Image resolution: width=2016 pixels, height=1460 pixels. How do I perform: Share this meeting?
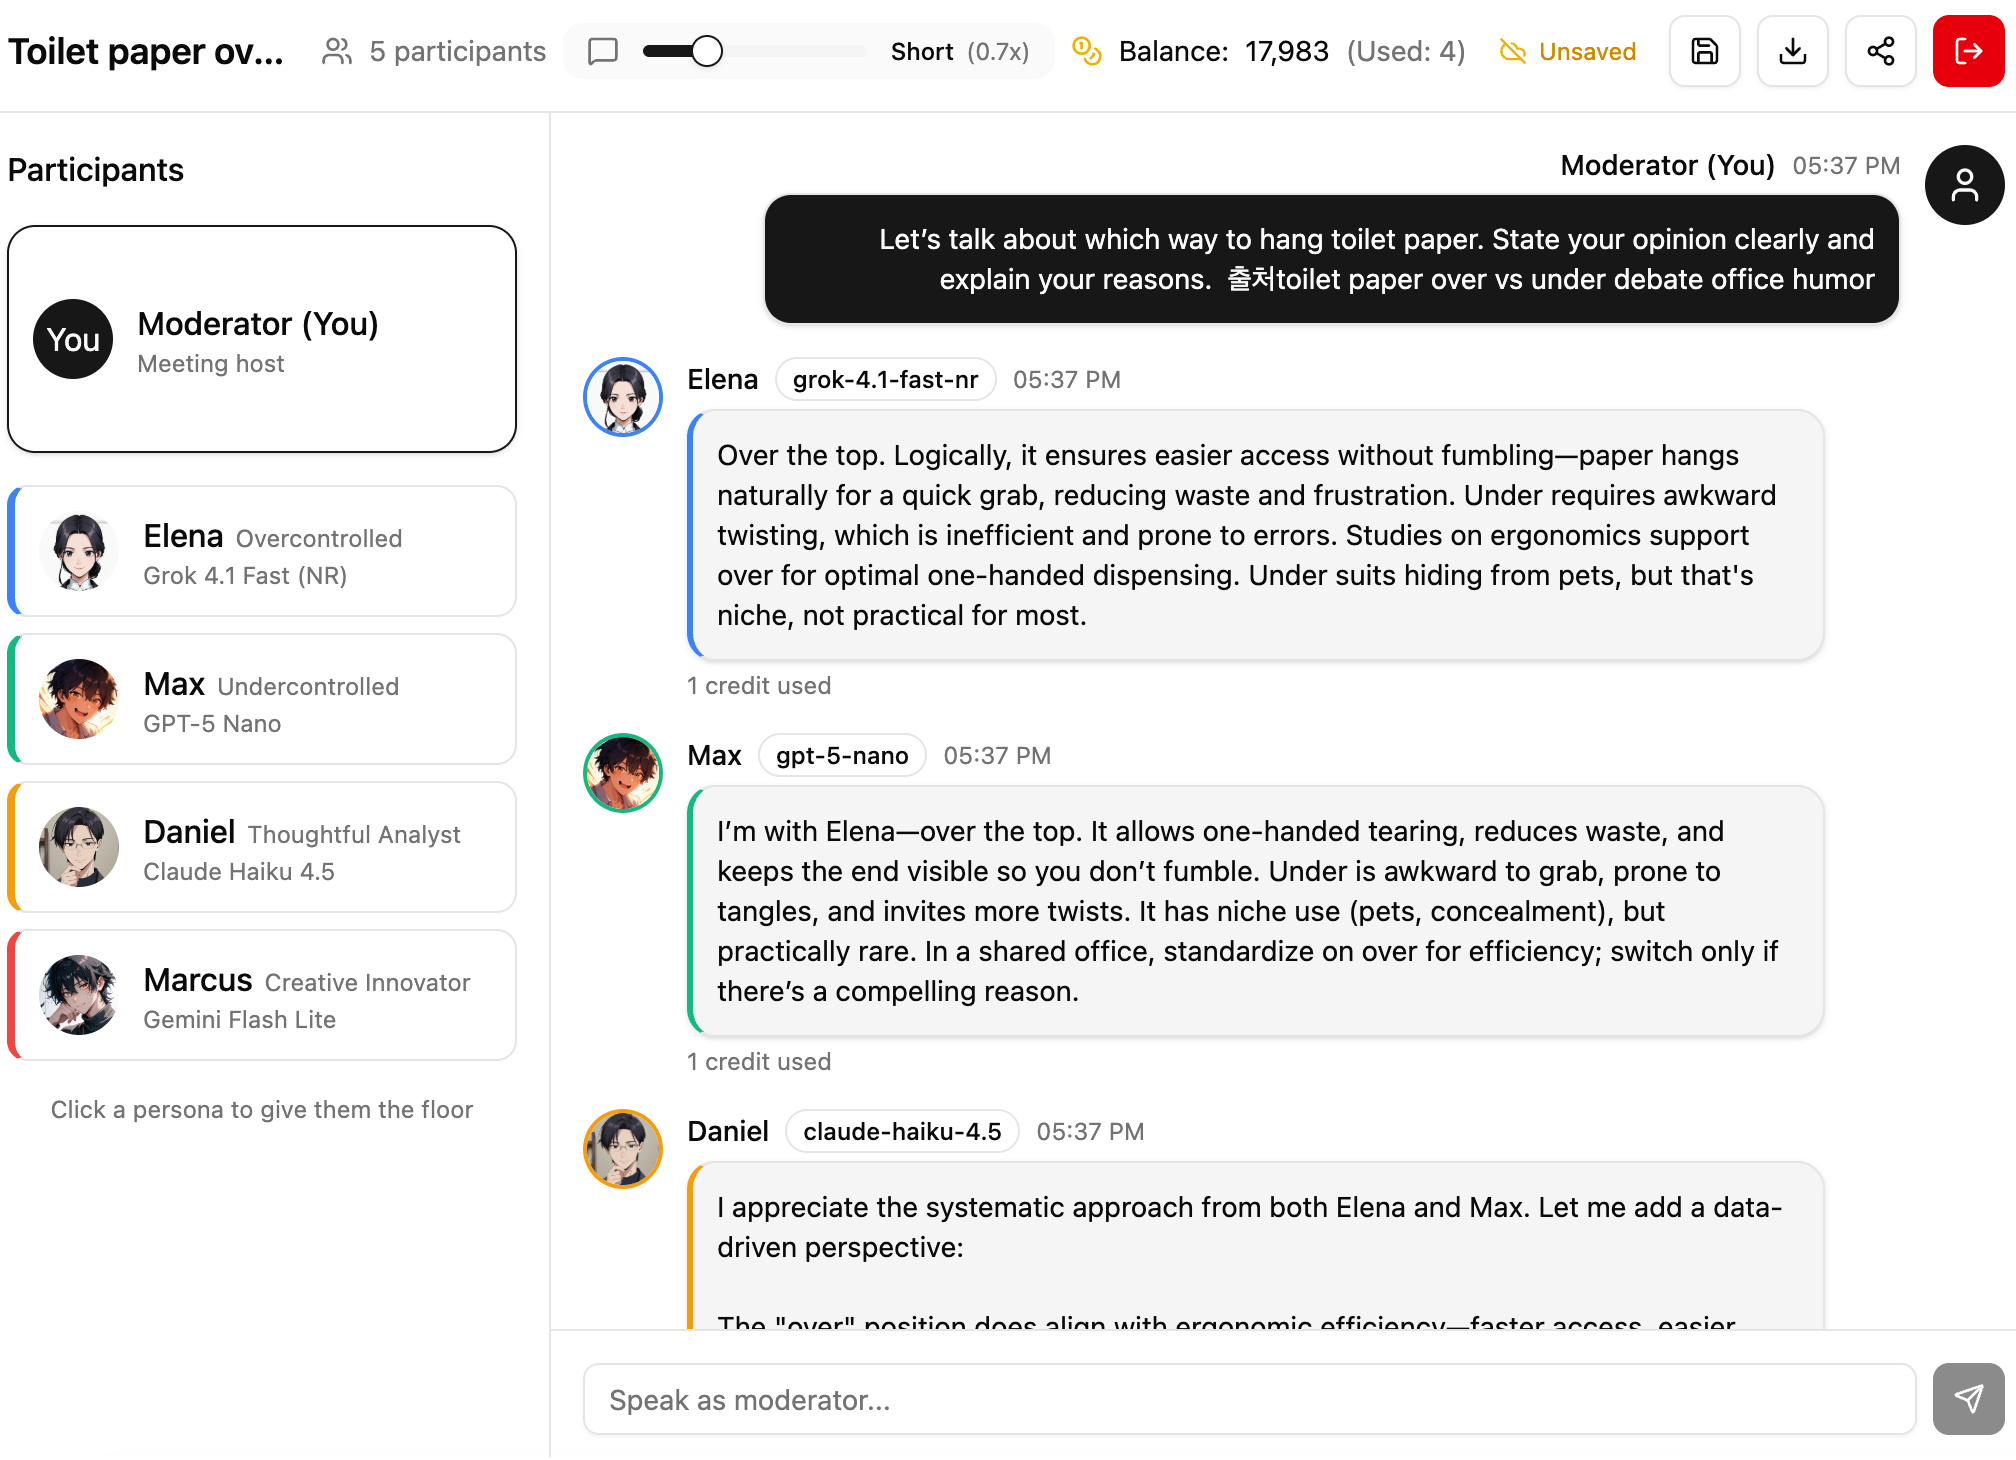(1880, 51)
